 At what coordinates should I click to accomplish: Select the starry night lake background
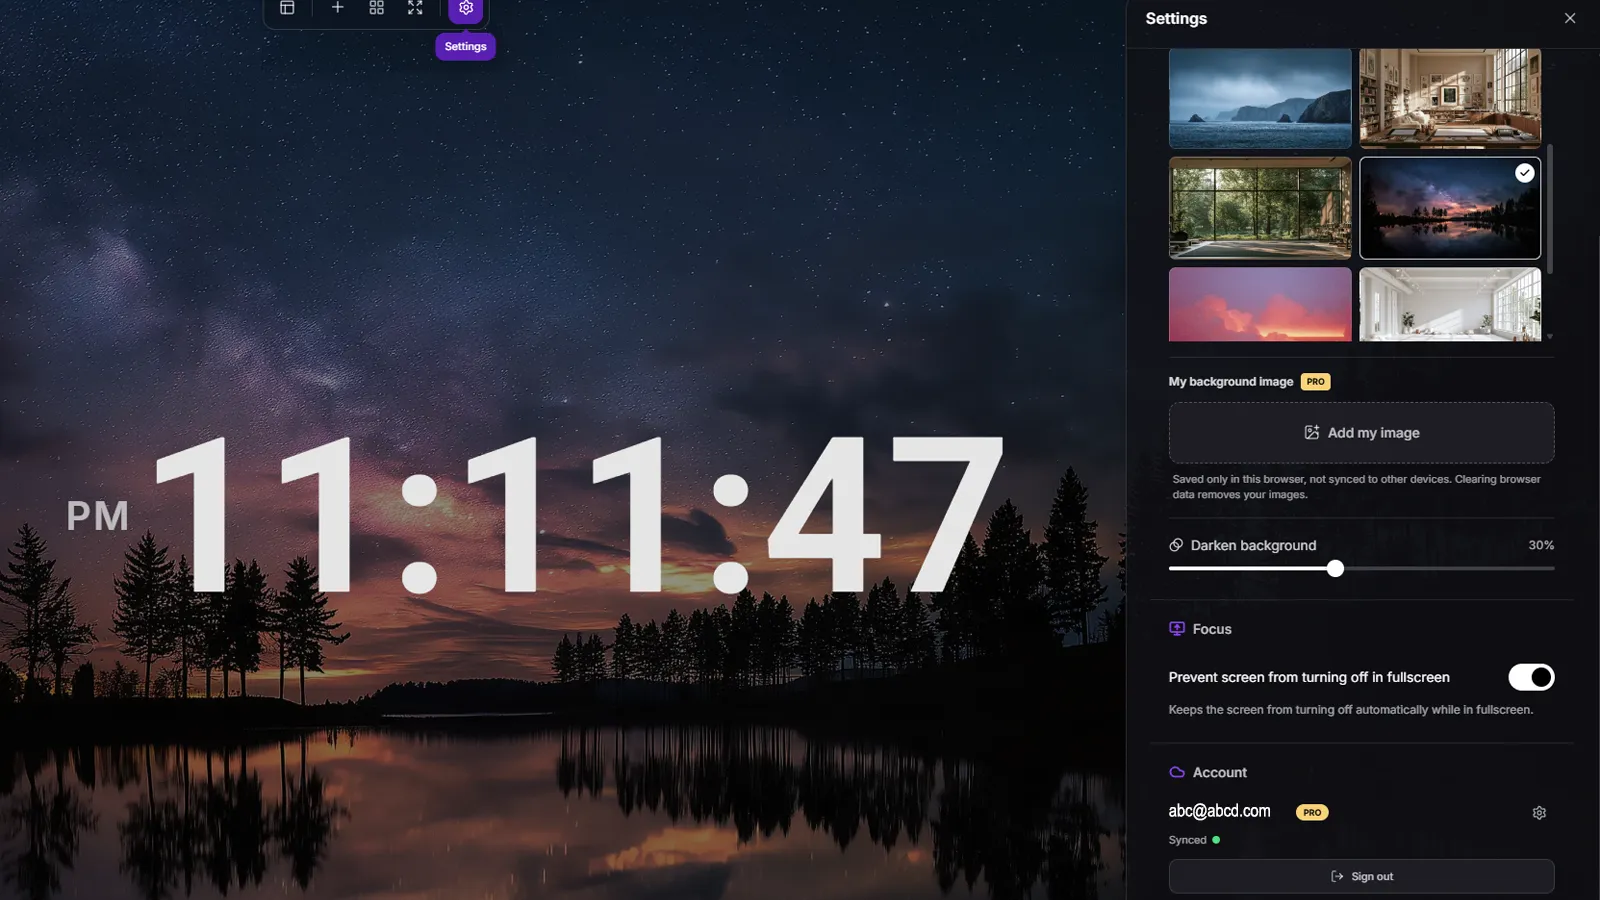tap(1450, 208)
